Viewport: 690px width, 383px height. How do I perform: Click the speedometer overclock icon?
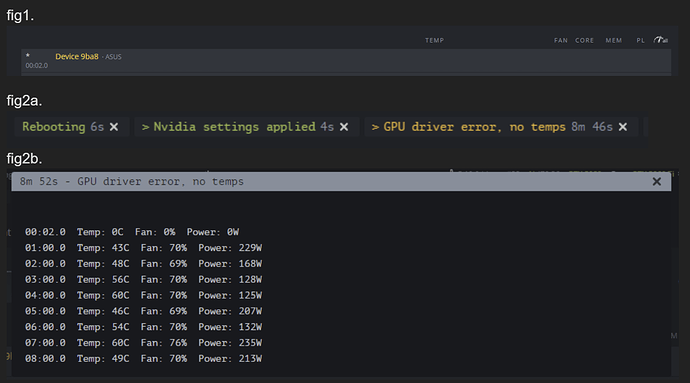click(x=661, y=40)
